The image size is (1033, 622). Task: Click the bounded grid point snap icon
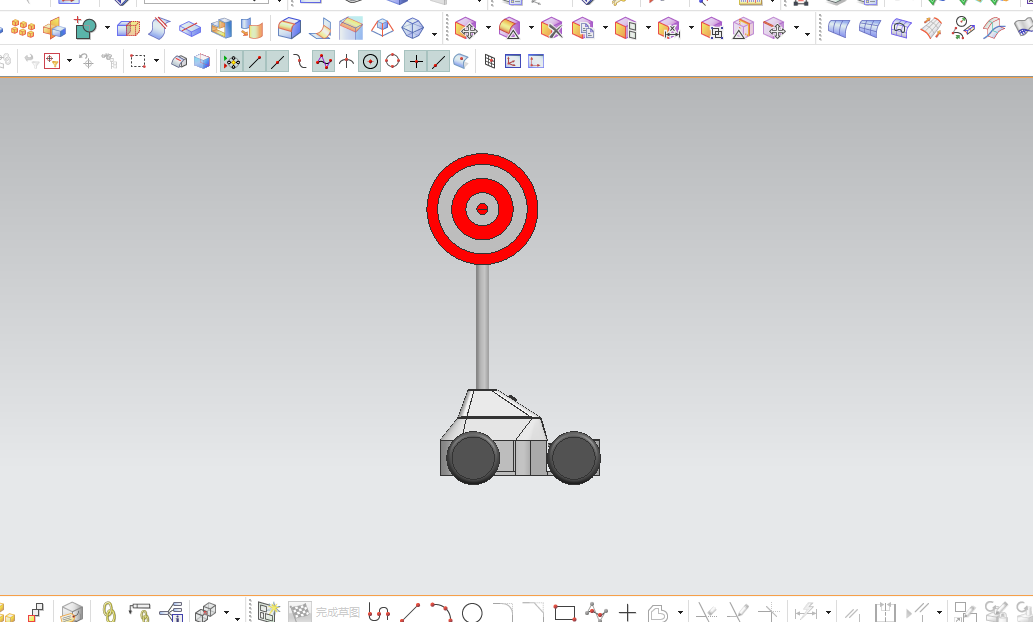pyautogui.click(x=489, y=61)
